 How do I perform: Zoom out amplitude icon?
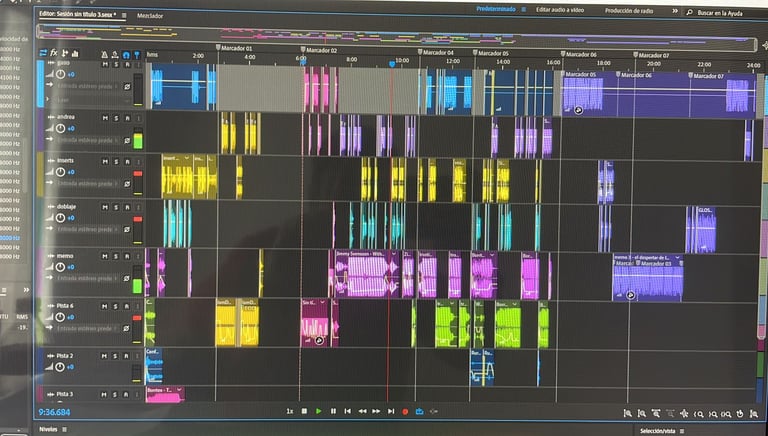point(642,414)
